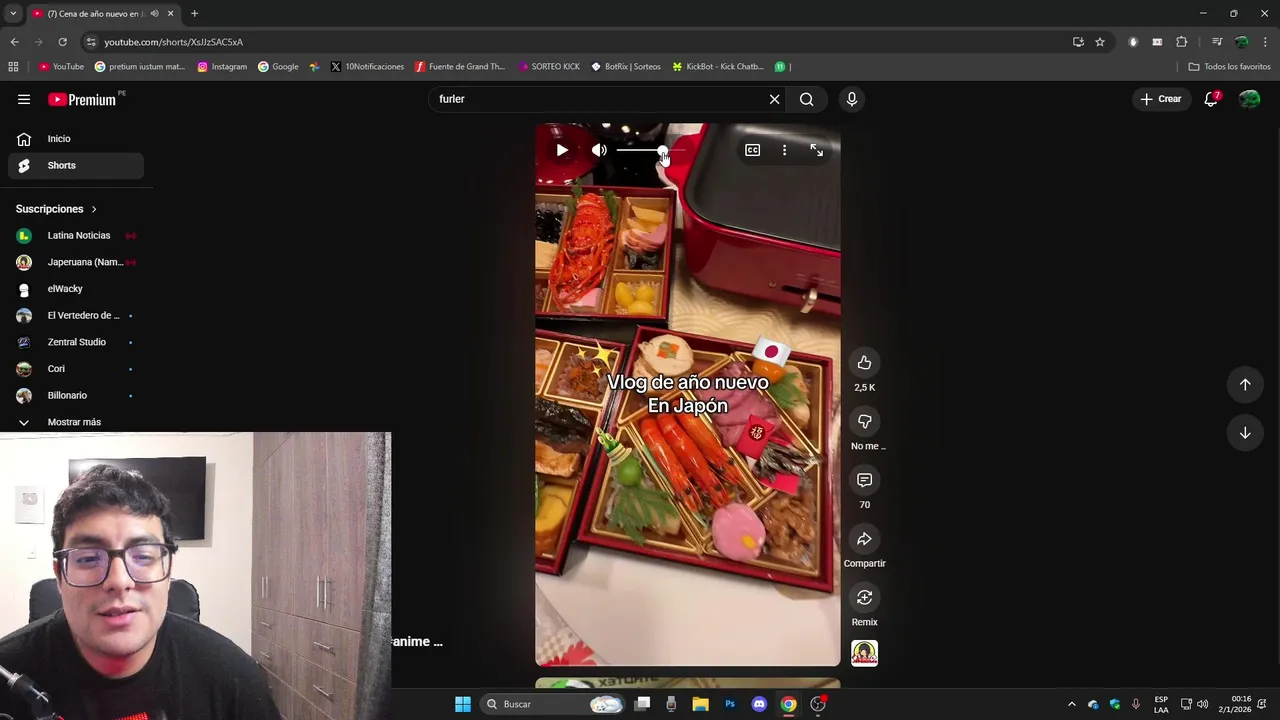Start voice search with microphone

click(x=852, y=99)
